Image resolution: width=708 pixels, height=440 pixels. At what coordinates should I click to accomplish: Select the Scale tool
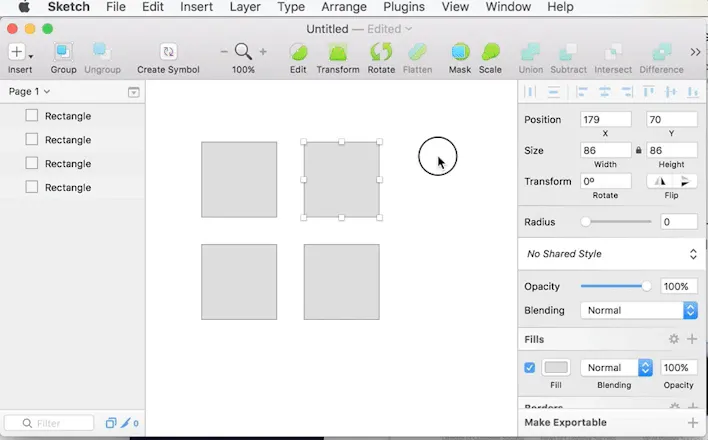490,52
